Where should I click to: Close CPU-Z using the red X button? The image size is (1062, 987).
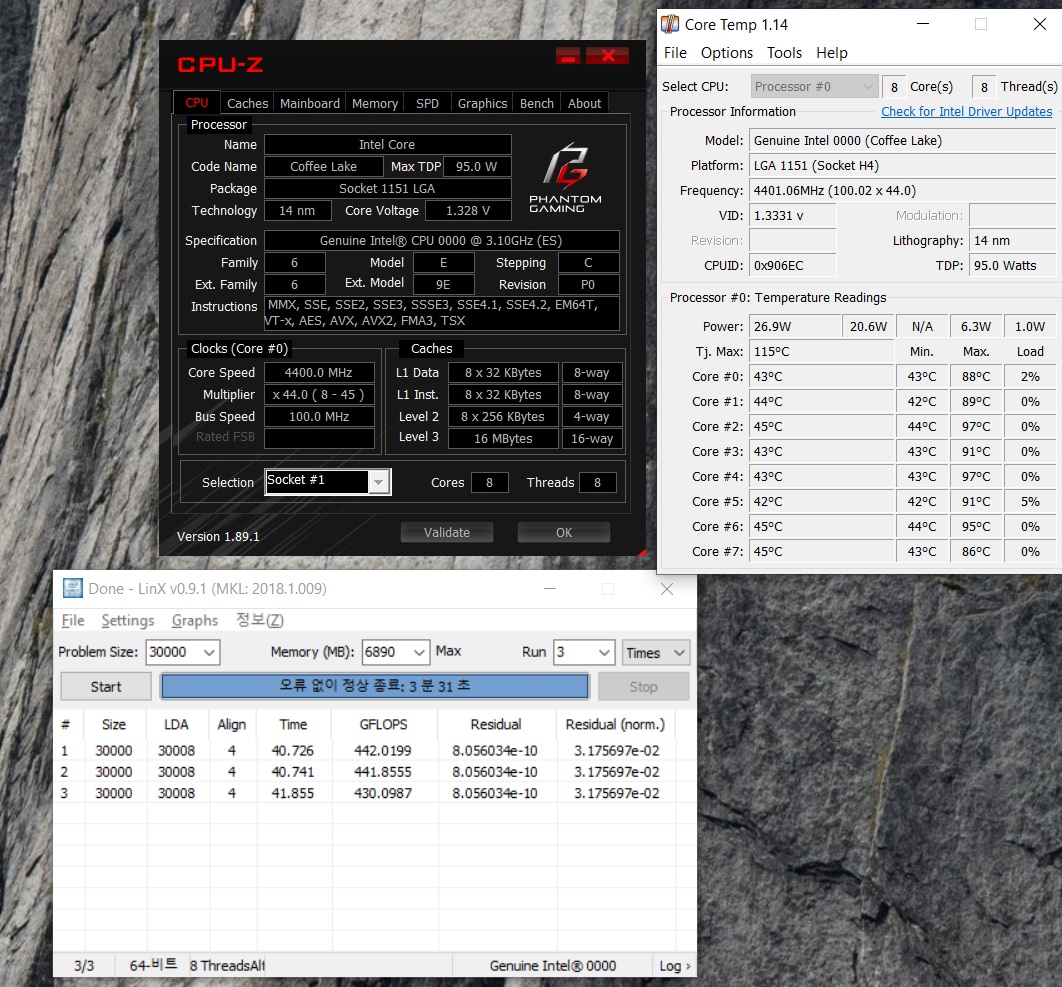[x=608, y=56]
